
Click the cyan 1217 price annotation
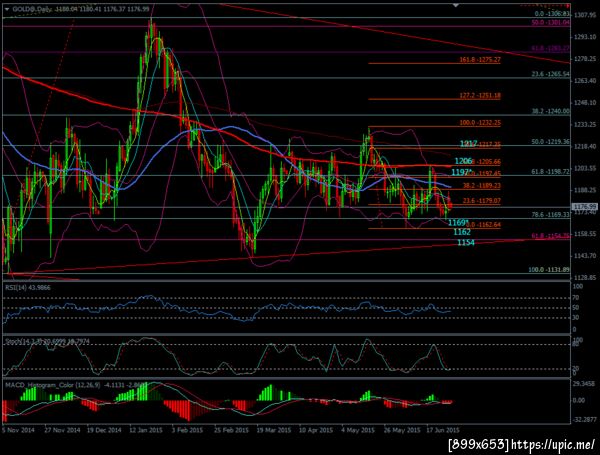click(x=468, y=144)
